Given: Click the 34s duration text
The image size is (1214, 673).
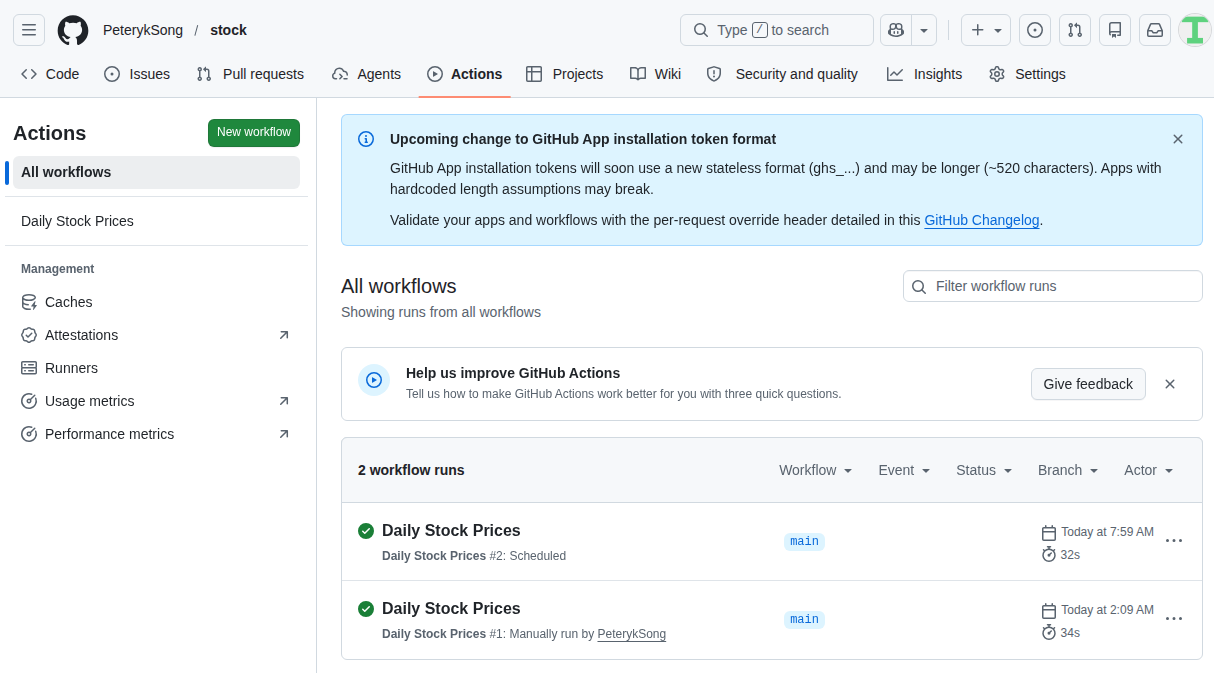Looking at the screenshot, I should (x=1070, y=633).
